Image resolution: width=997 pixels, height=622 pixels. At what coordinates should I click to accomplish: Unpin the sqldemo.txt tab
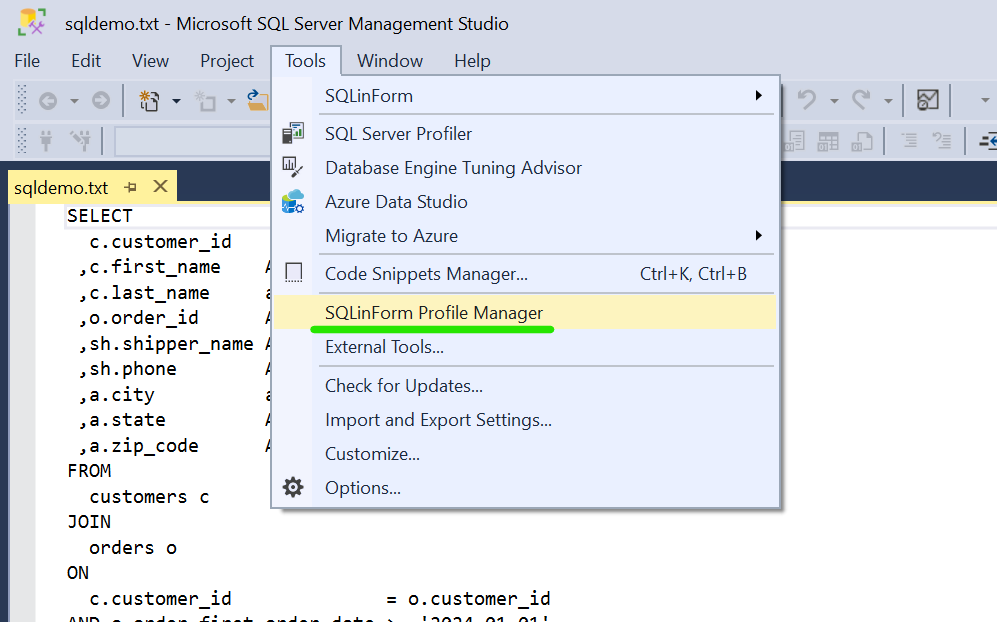[x=131, y=186]
